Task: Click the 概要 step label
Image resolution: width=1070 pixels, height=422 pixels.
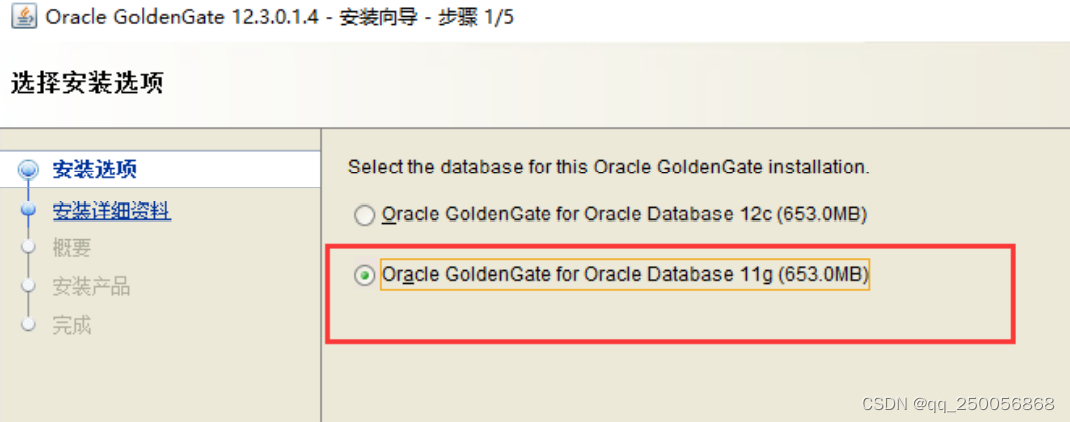Action: coord(72,249)
